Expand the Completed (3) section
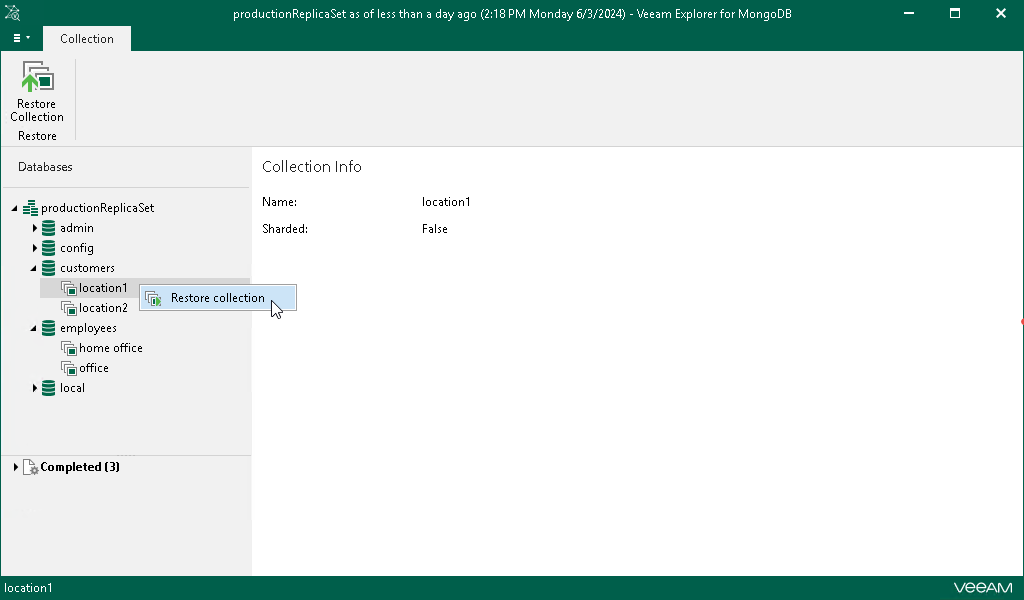 pyautogui.click(x=16, y=467)
